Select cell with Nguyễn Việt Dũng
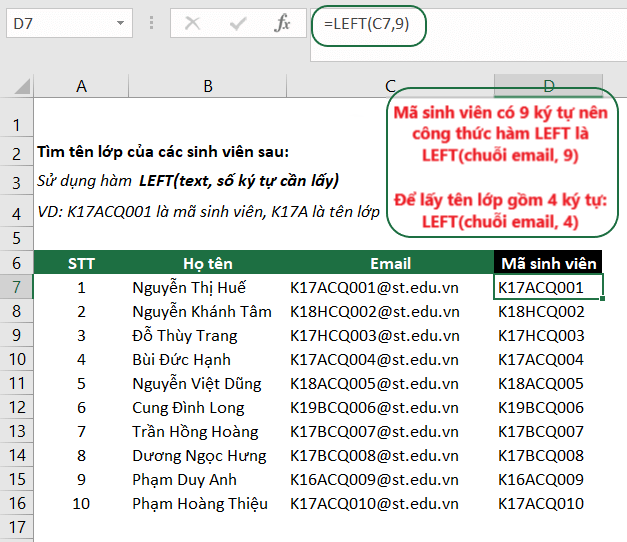This screenshot has width=627, height=542. tap(208, 383)
